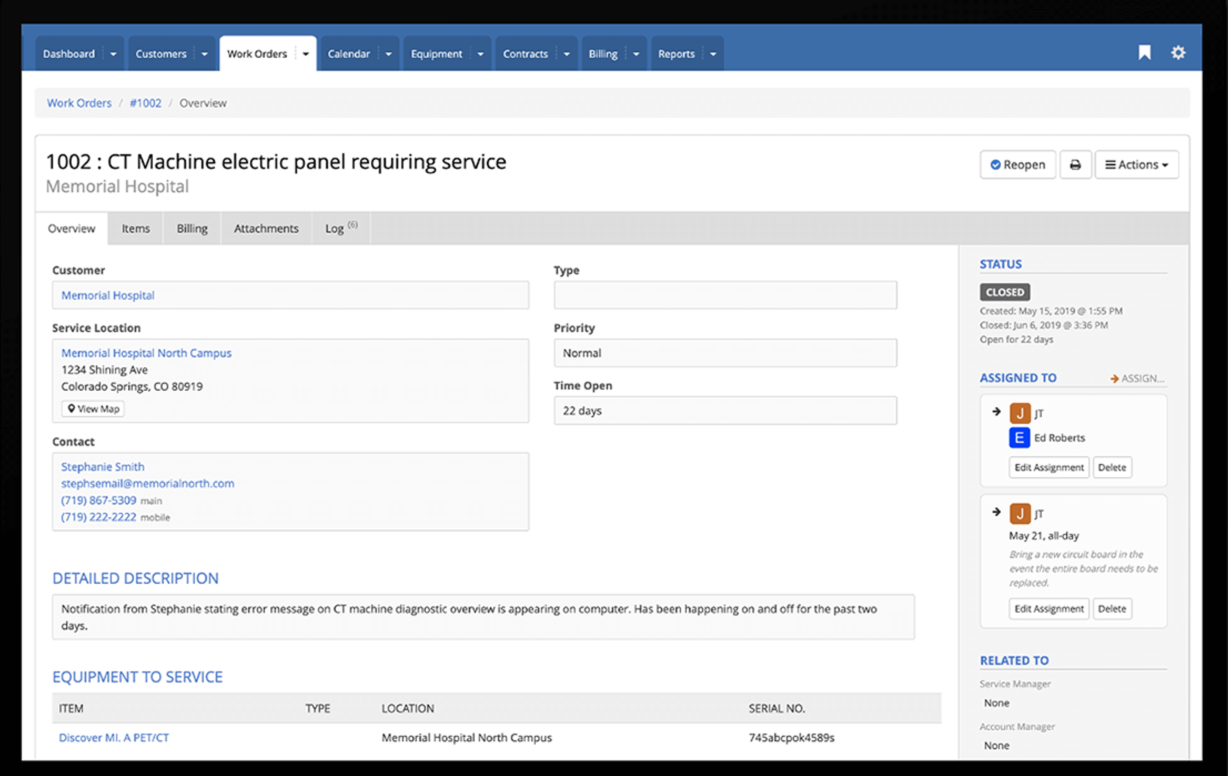1228x776 pixels.
Task: Click the View Map pin icon
Action: point(72,408)
